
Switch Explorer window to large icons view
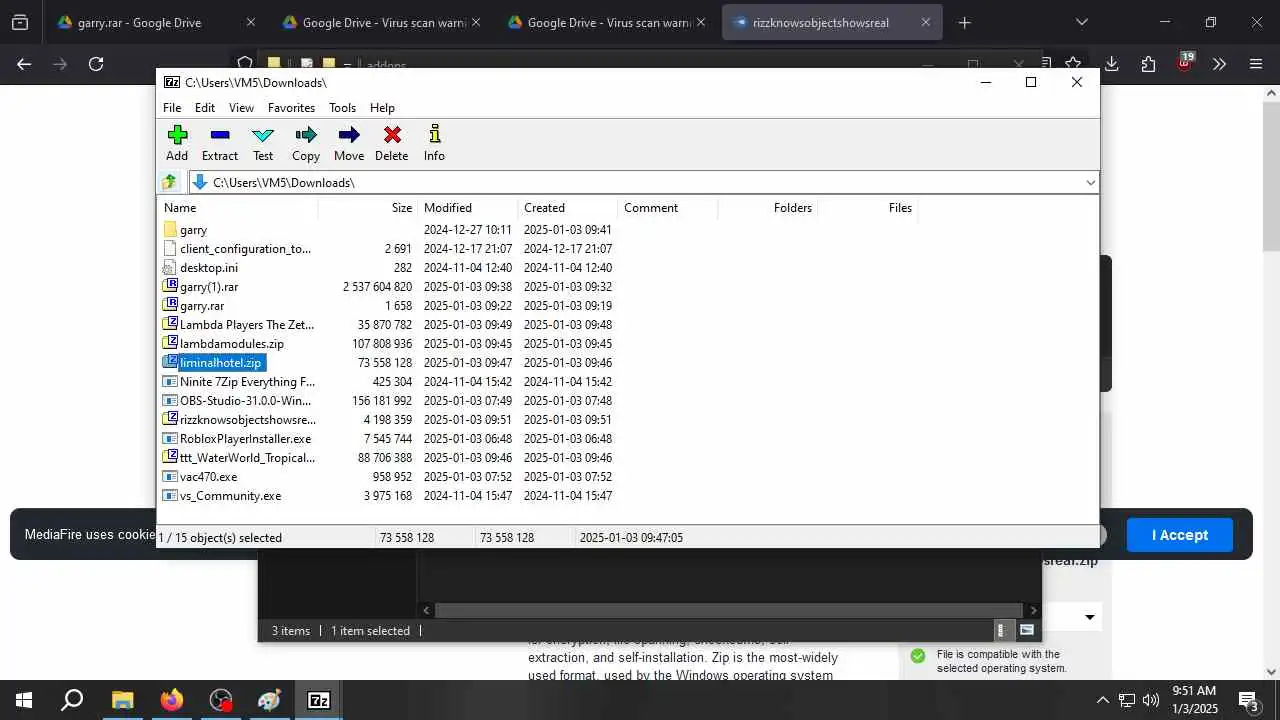(1027, 630)
